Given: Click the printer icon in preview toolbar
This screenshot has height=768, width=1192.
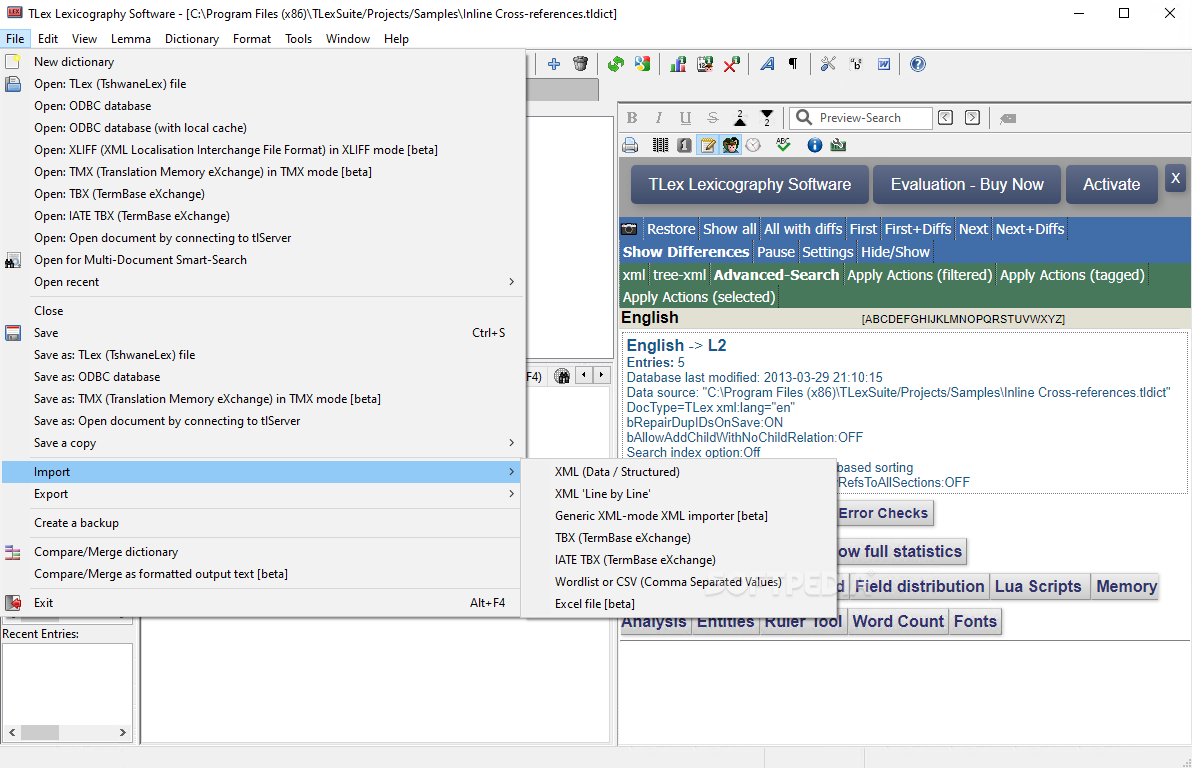Looking at the screenshot, I should (x=630, y=145).
